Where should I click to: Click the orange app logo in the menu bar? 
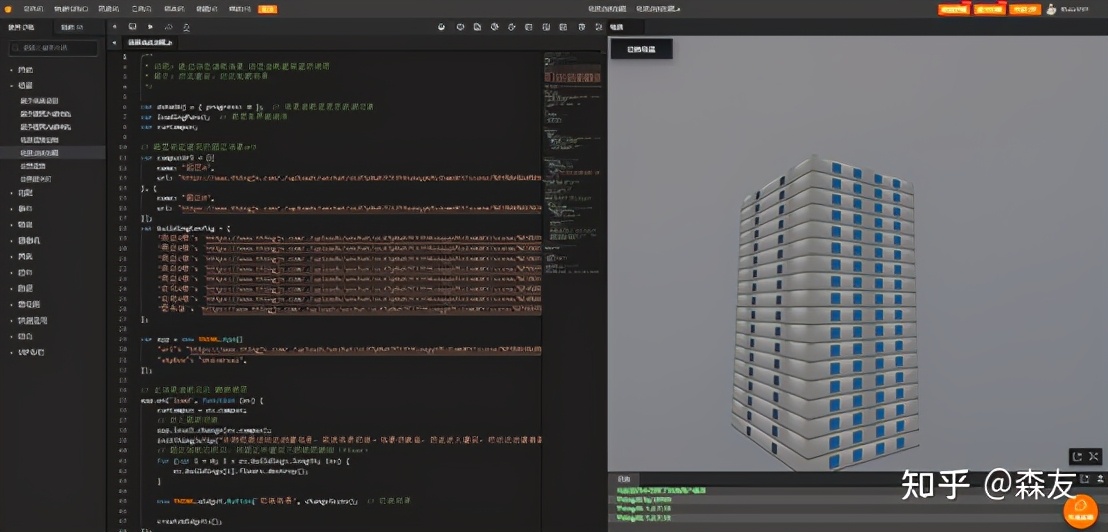[x=8, y=9]
